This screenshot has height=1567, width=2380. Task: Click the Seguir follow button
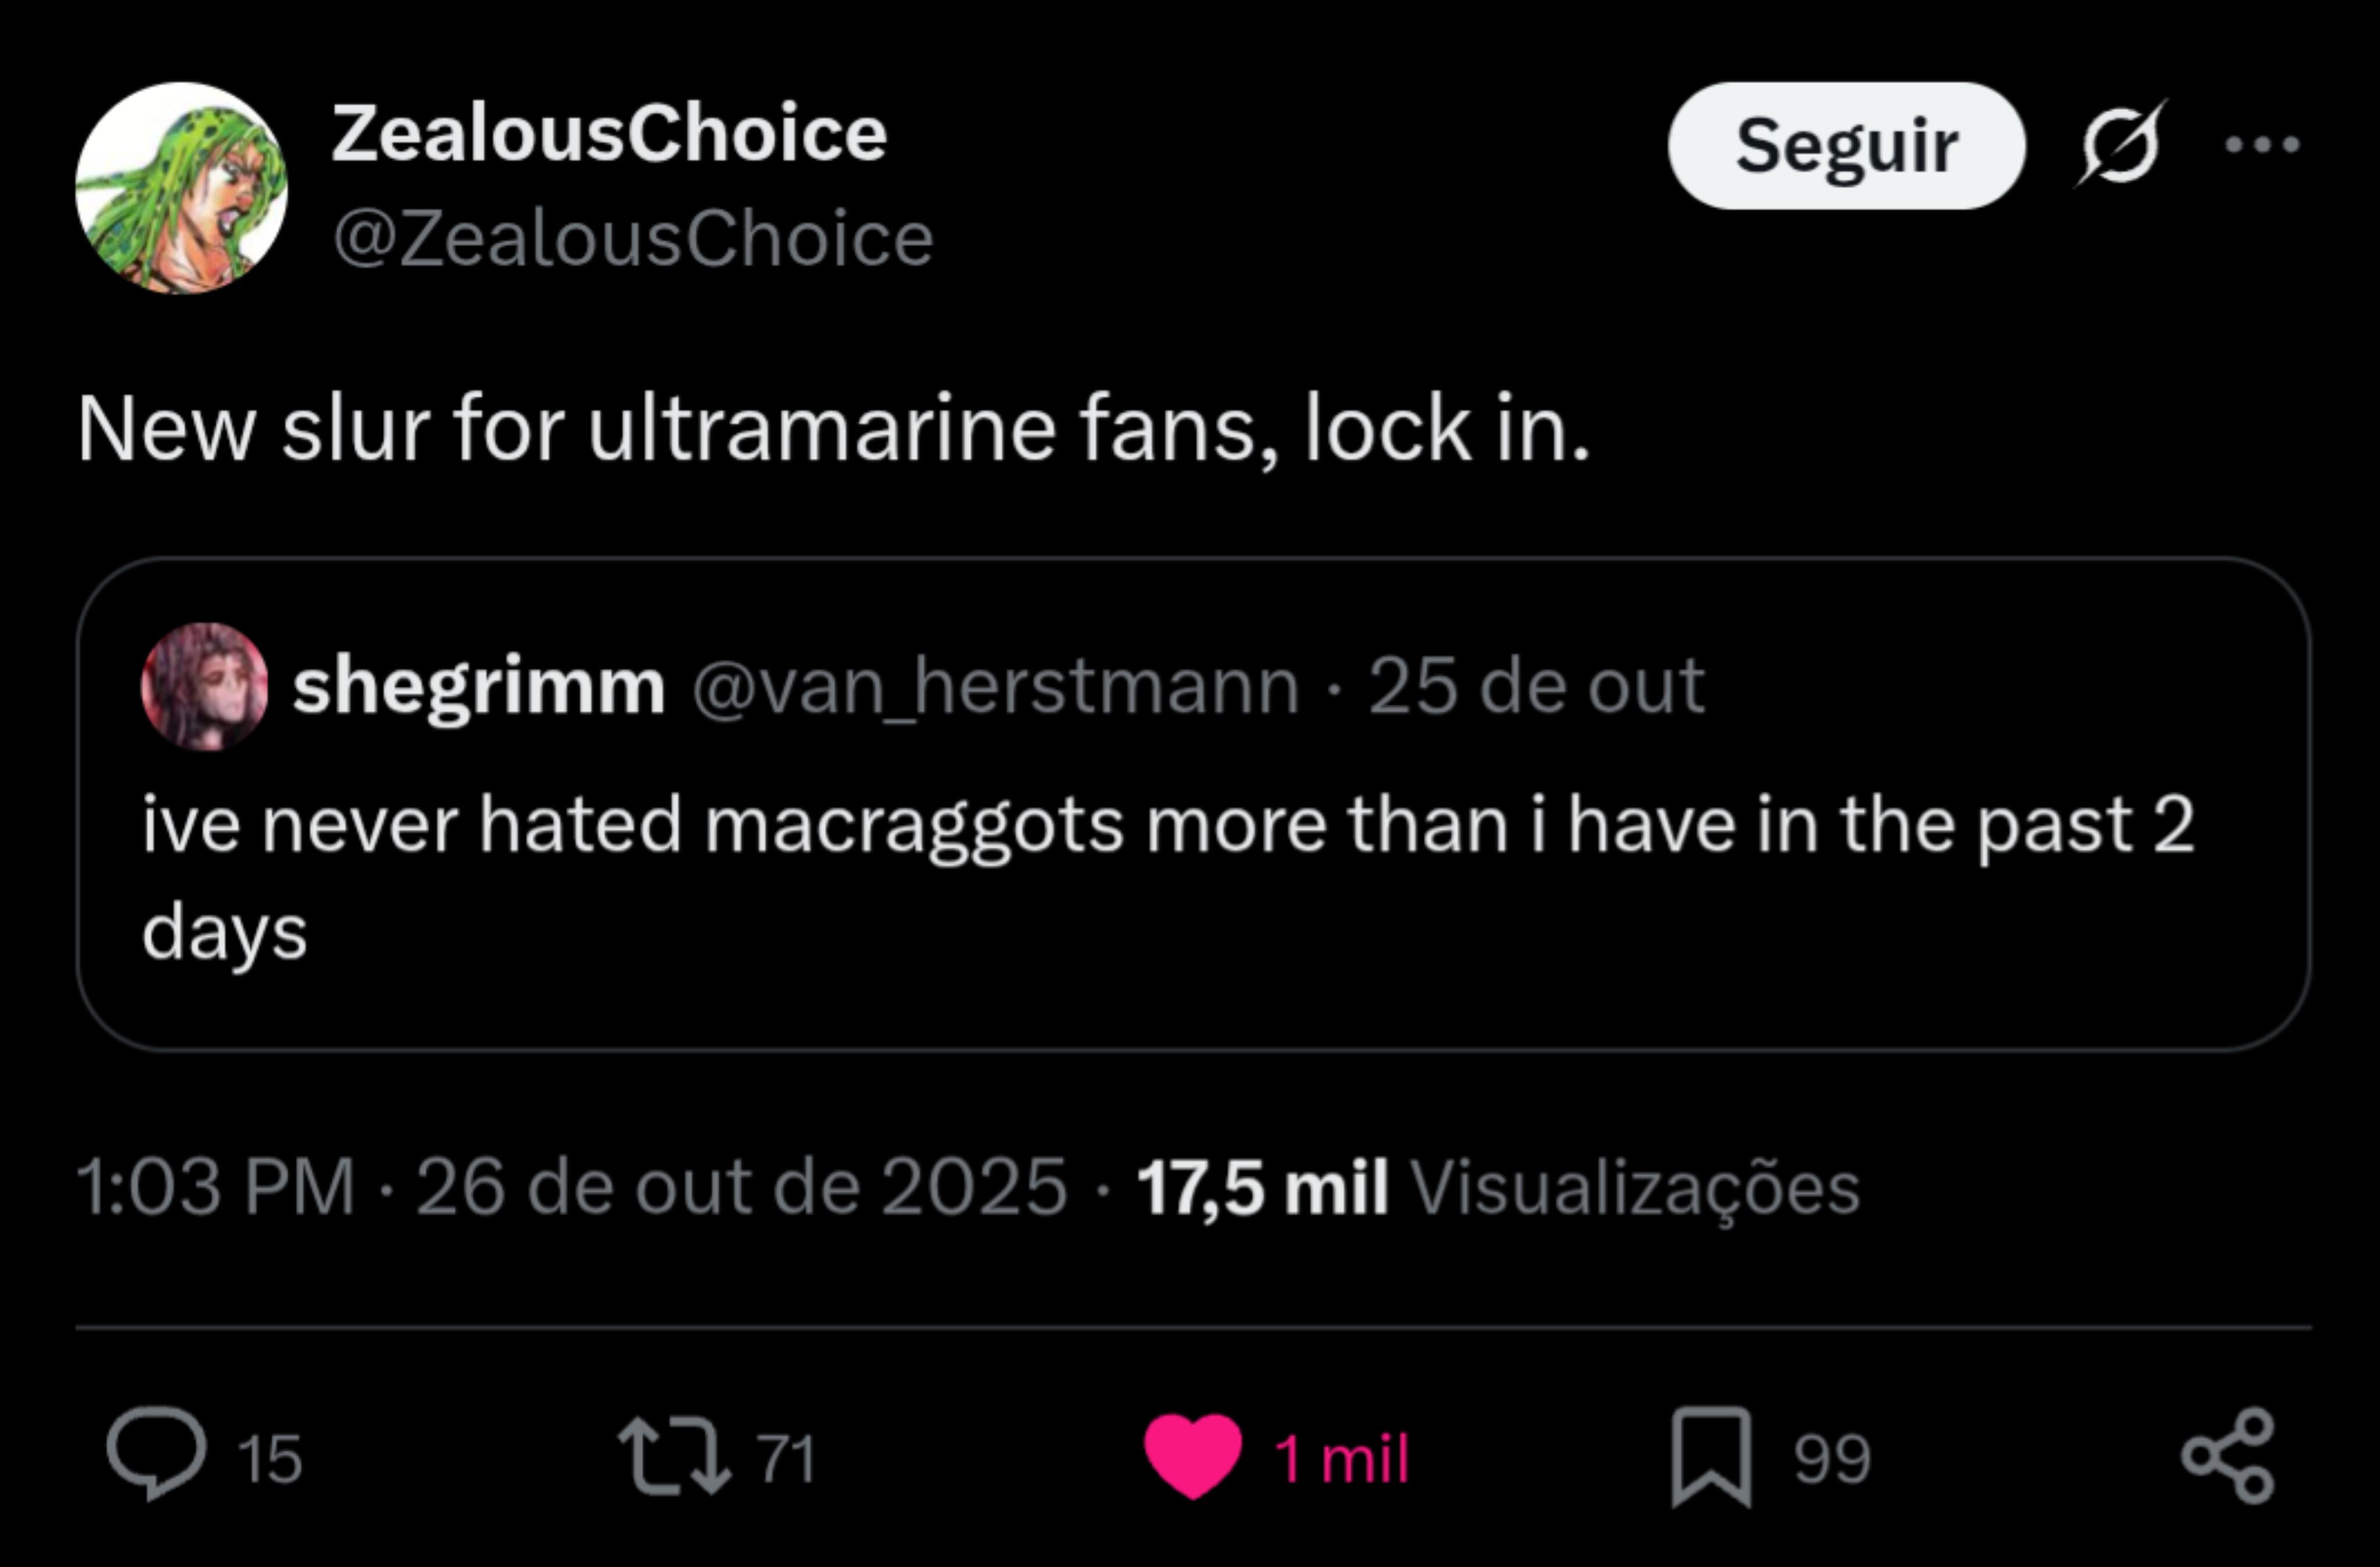pos(1846,146)
